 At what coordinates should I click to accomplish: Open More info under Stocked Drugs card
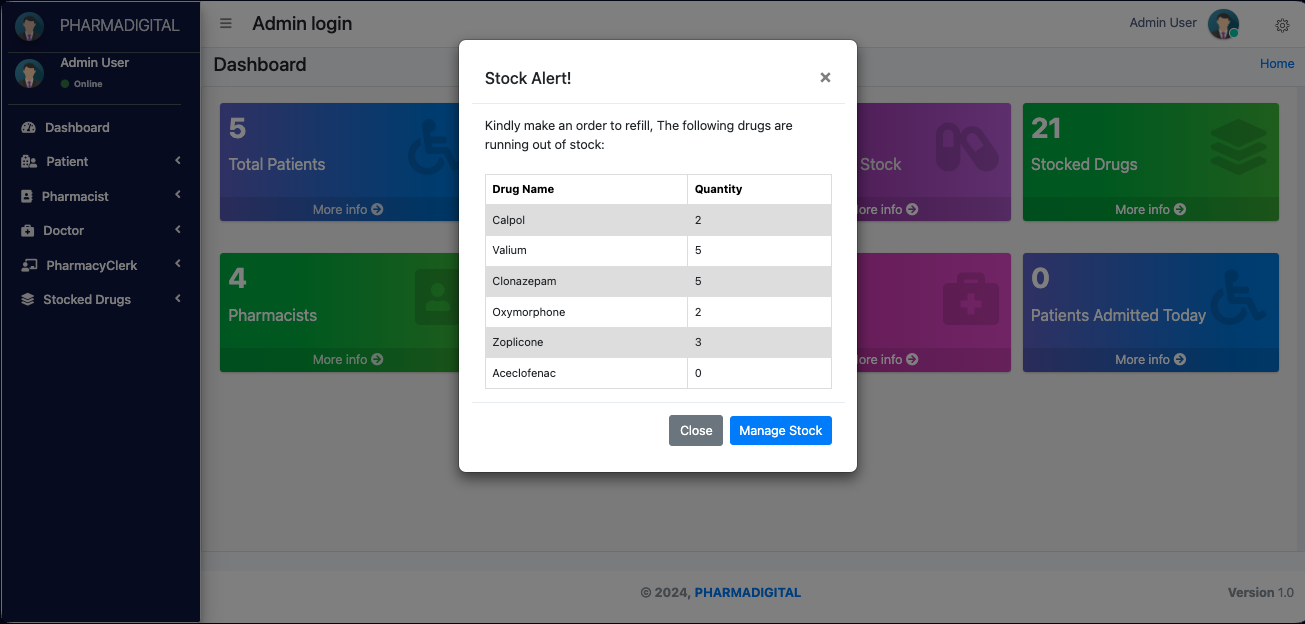click(x=1151, y=210)
